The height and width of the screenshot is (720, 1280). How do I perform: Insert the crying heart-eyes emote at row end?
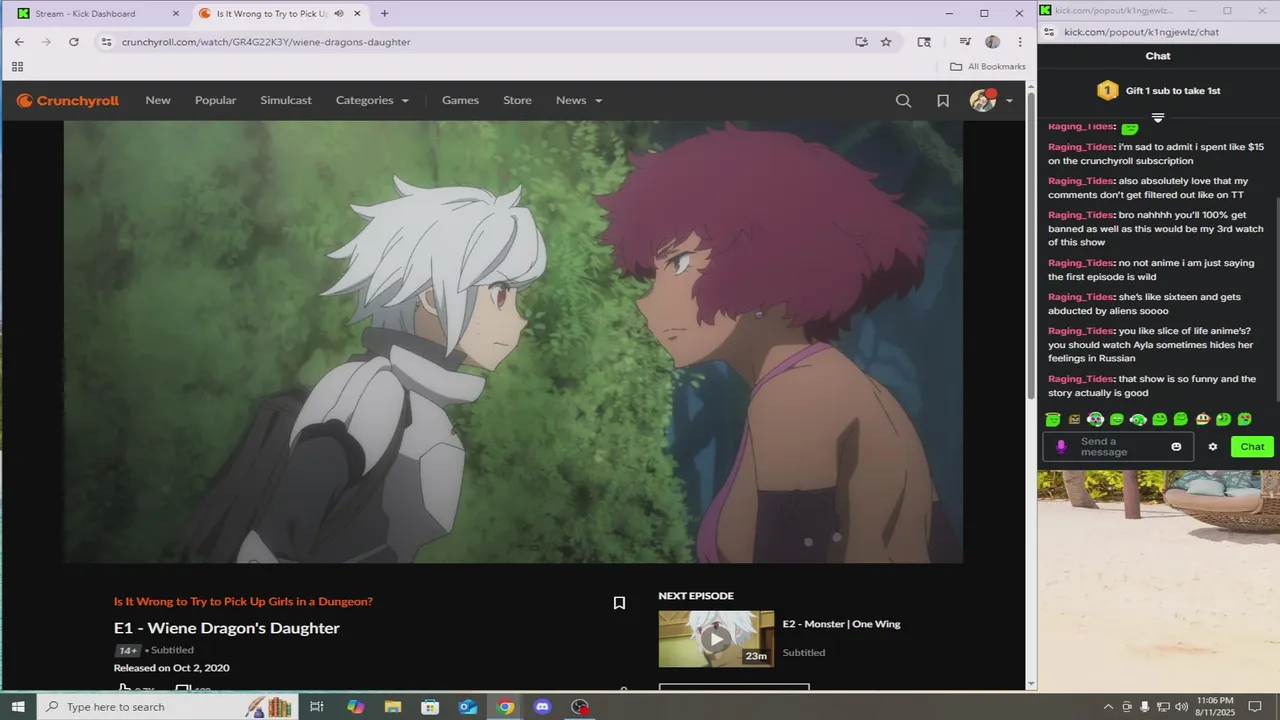pos(1244,419)
